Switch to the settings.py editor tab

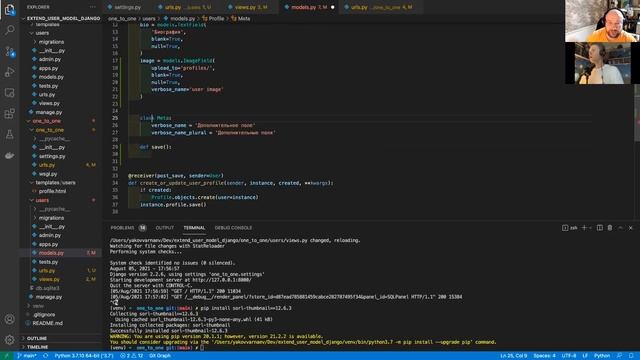pyautogui.click(x=127, y=7)
